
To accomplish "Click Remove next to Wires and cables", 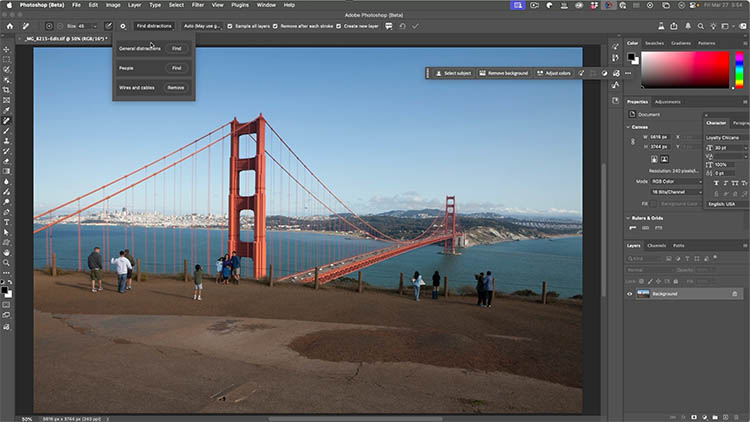I will 176,88.
